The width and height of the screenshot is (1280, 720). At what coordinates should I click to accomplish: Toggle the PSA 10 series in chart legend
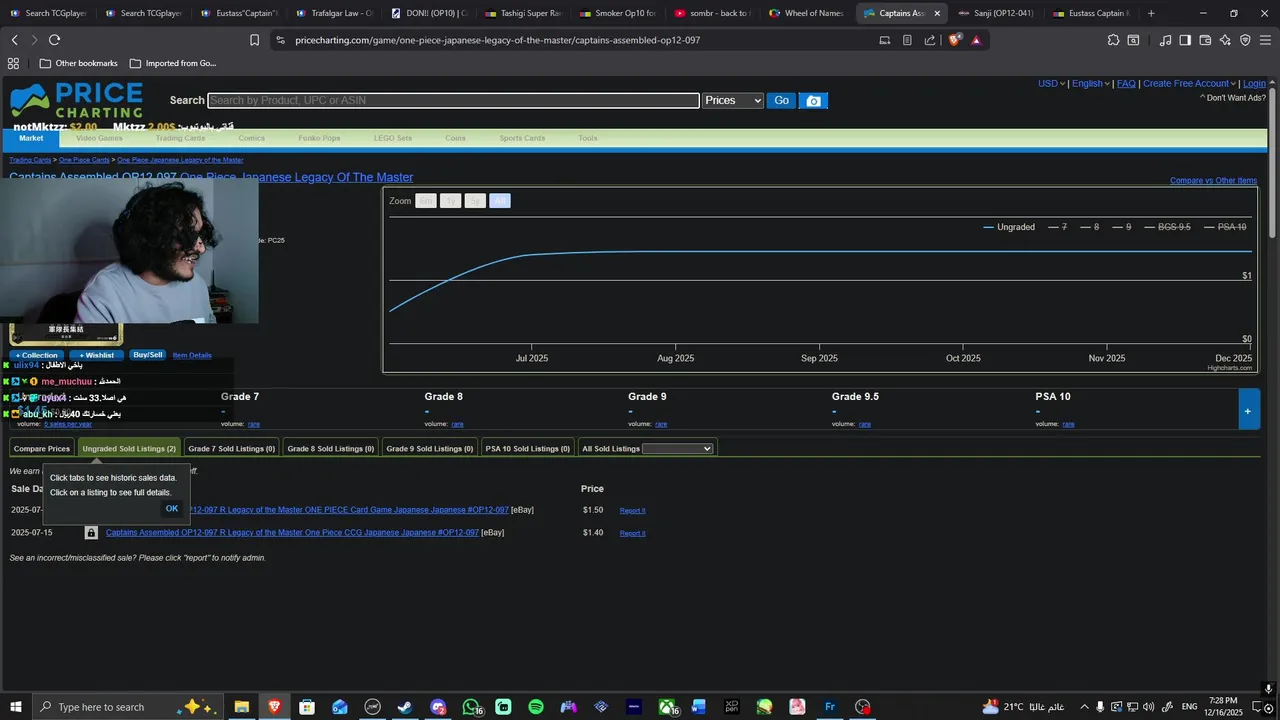(1225, 227)
